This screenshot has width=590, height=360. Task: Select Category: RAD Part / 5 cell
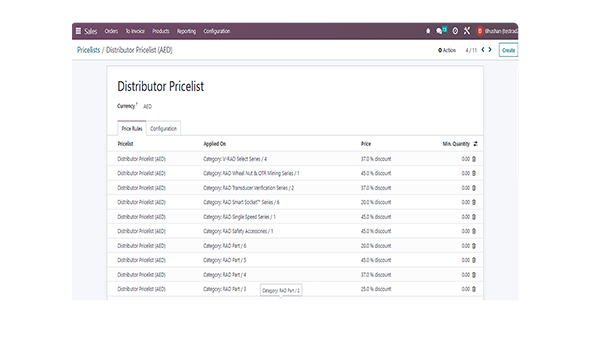click(225, 260)
